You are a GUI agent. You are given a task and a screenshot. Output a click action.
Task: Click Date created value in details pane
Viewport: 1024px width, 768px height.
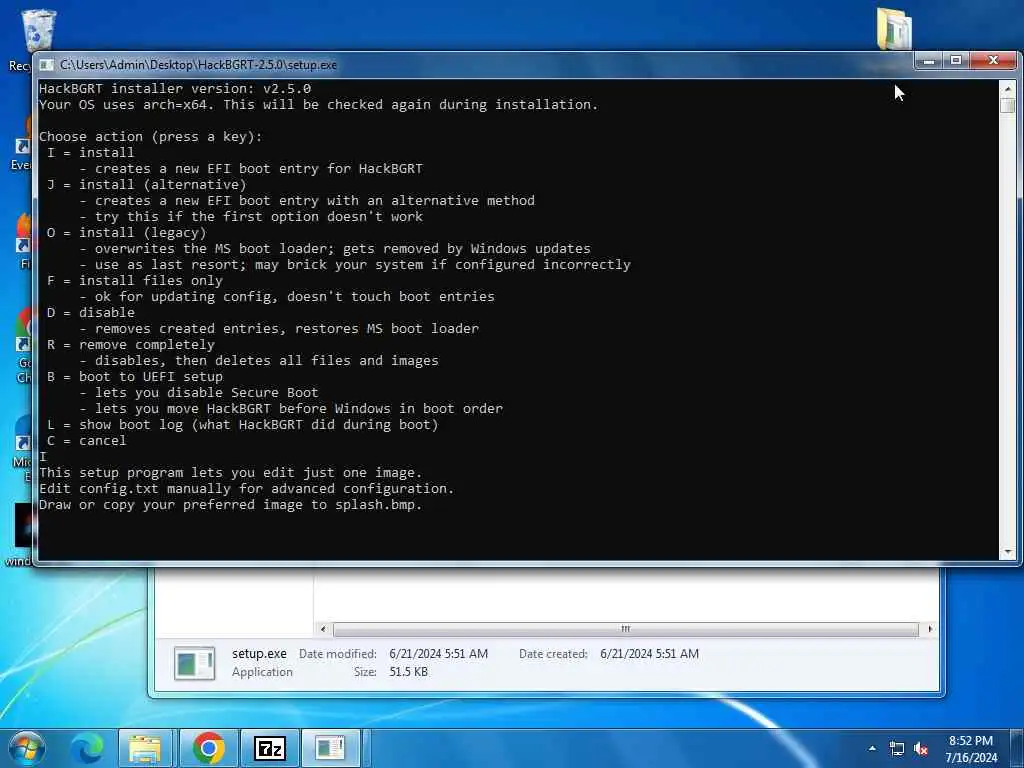click(649, 654)
